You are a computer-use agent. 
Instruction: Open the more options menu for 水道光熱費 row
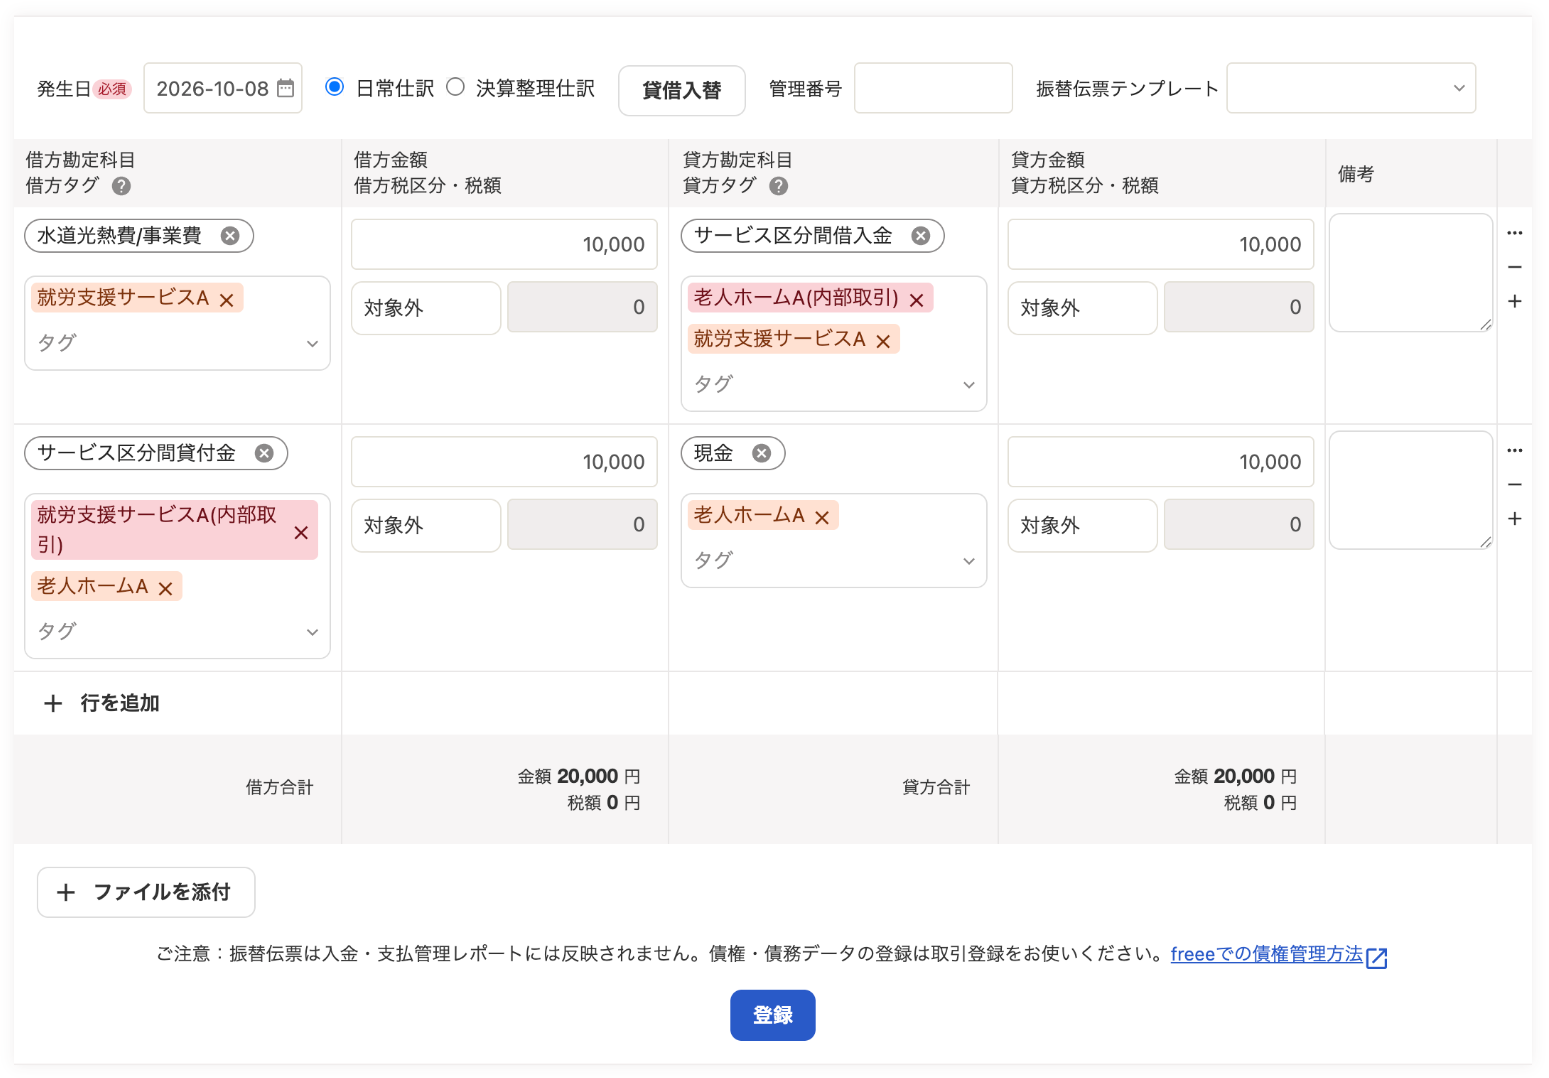tap(1515, 233)
